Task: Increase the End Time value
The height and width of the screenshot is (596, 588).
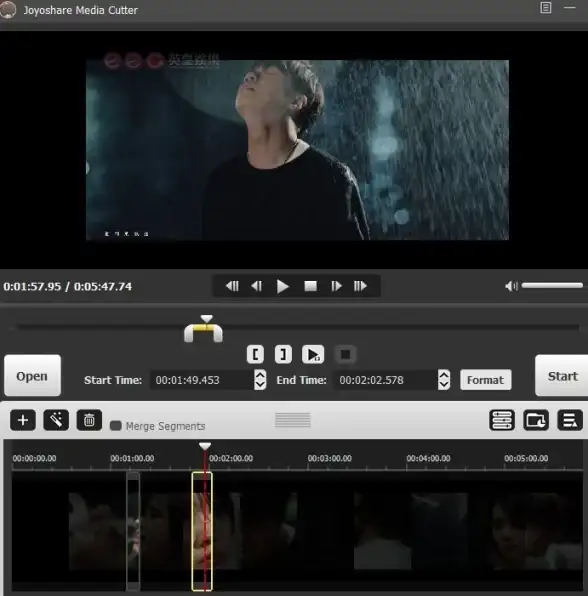Action: click(x=444, y=375)
